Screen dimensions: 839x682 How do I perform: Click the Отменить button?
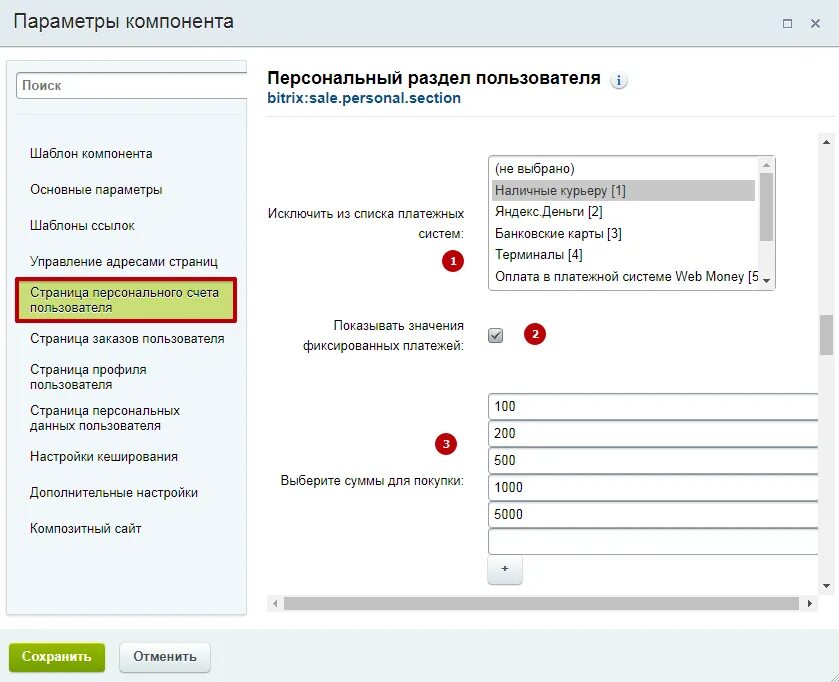(x=165, y=657)
